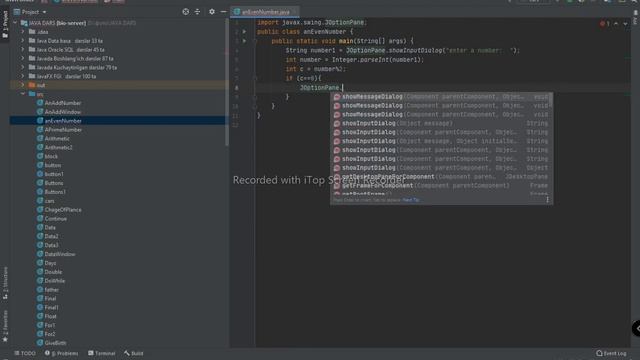The image size is (640, 360).
Task: Select block class in tree
Action: (51, 156)
